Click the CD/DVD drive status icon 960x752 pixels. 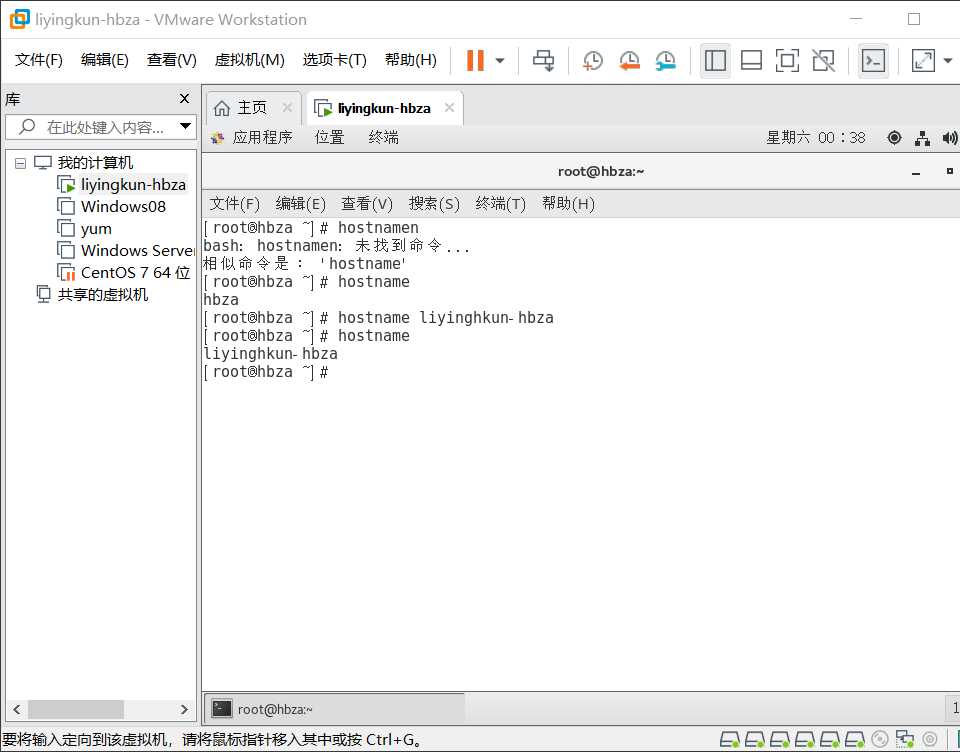(880, 740)
